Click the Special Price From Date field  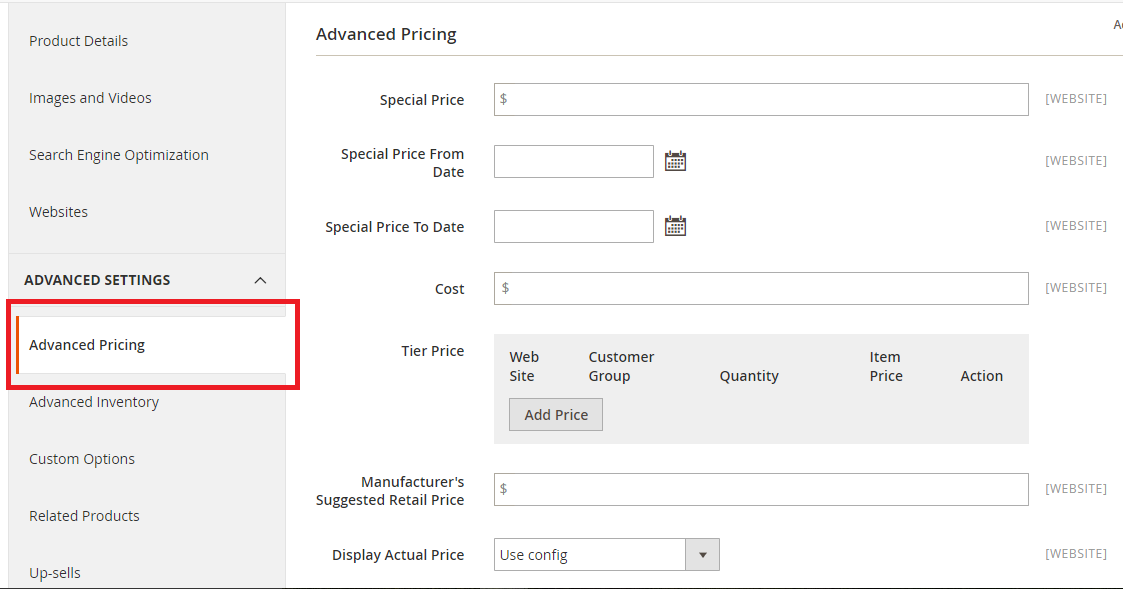point(574,161)
